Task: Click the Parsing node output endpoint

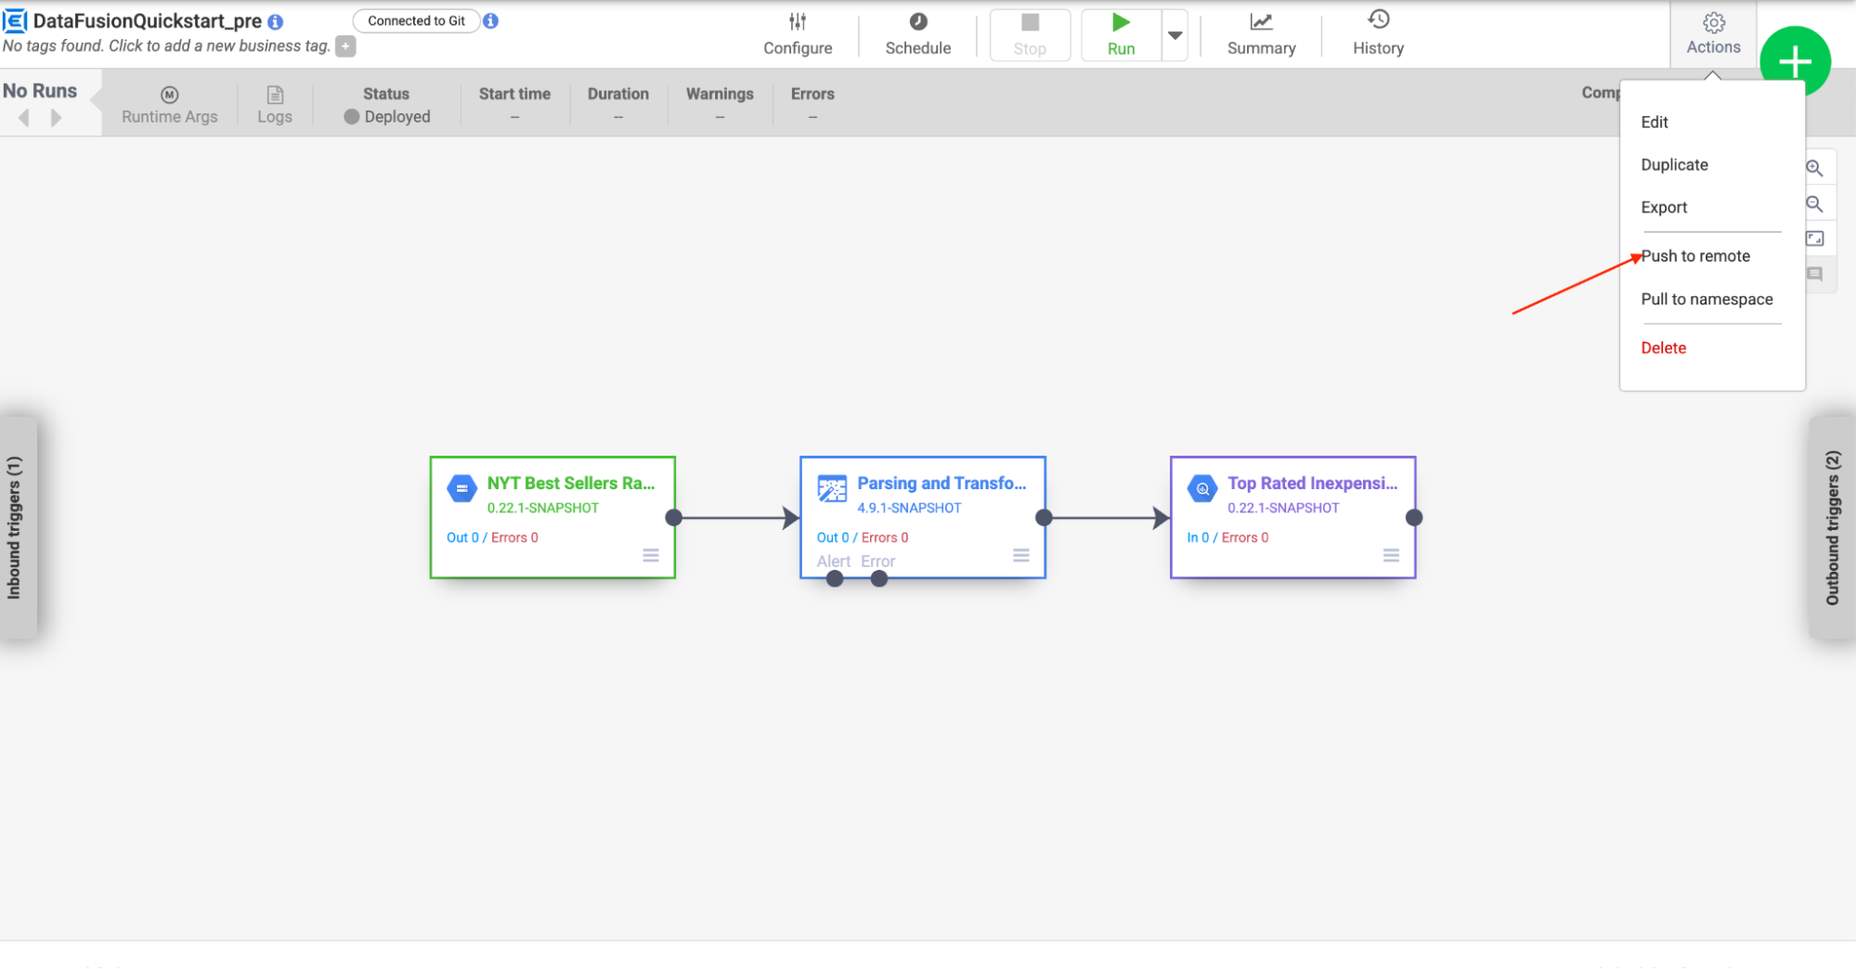Action: click(1044, 517)
